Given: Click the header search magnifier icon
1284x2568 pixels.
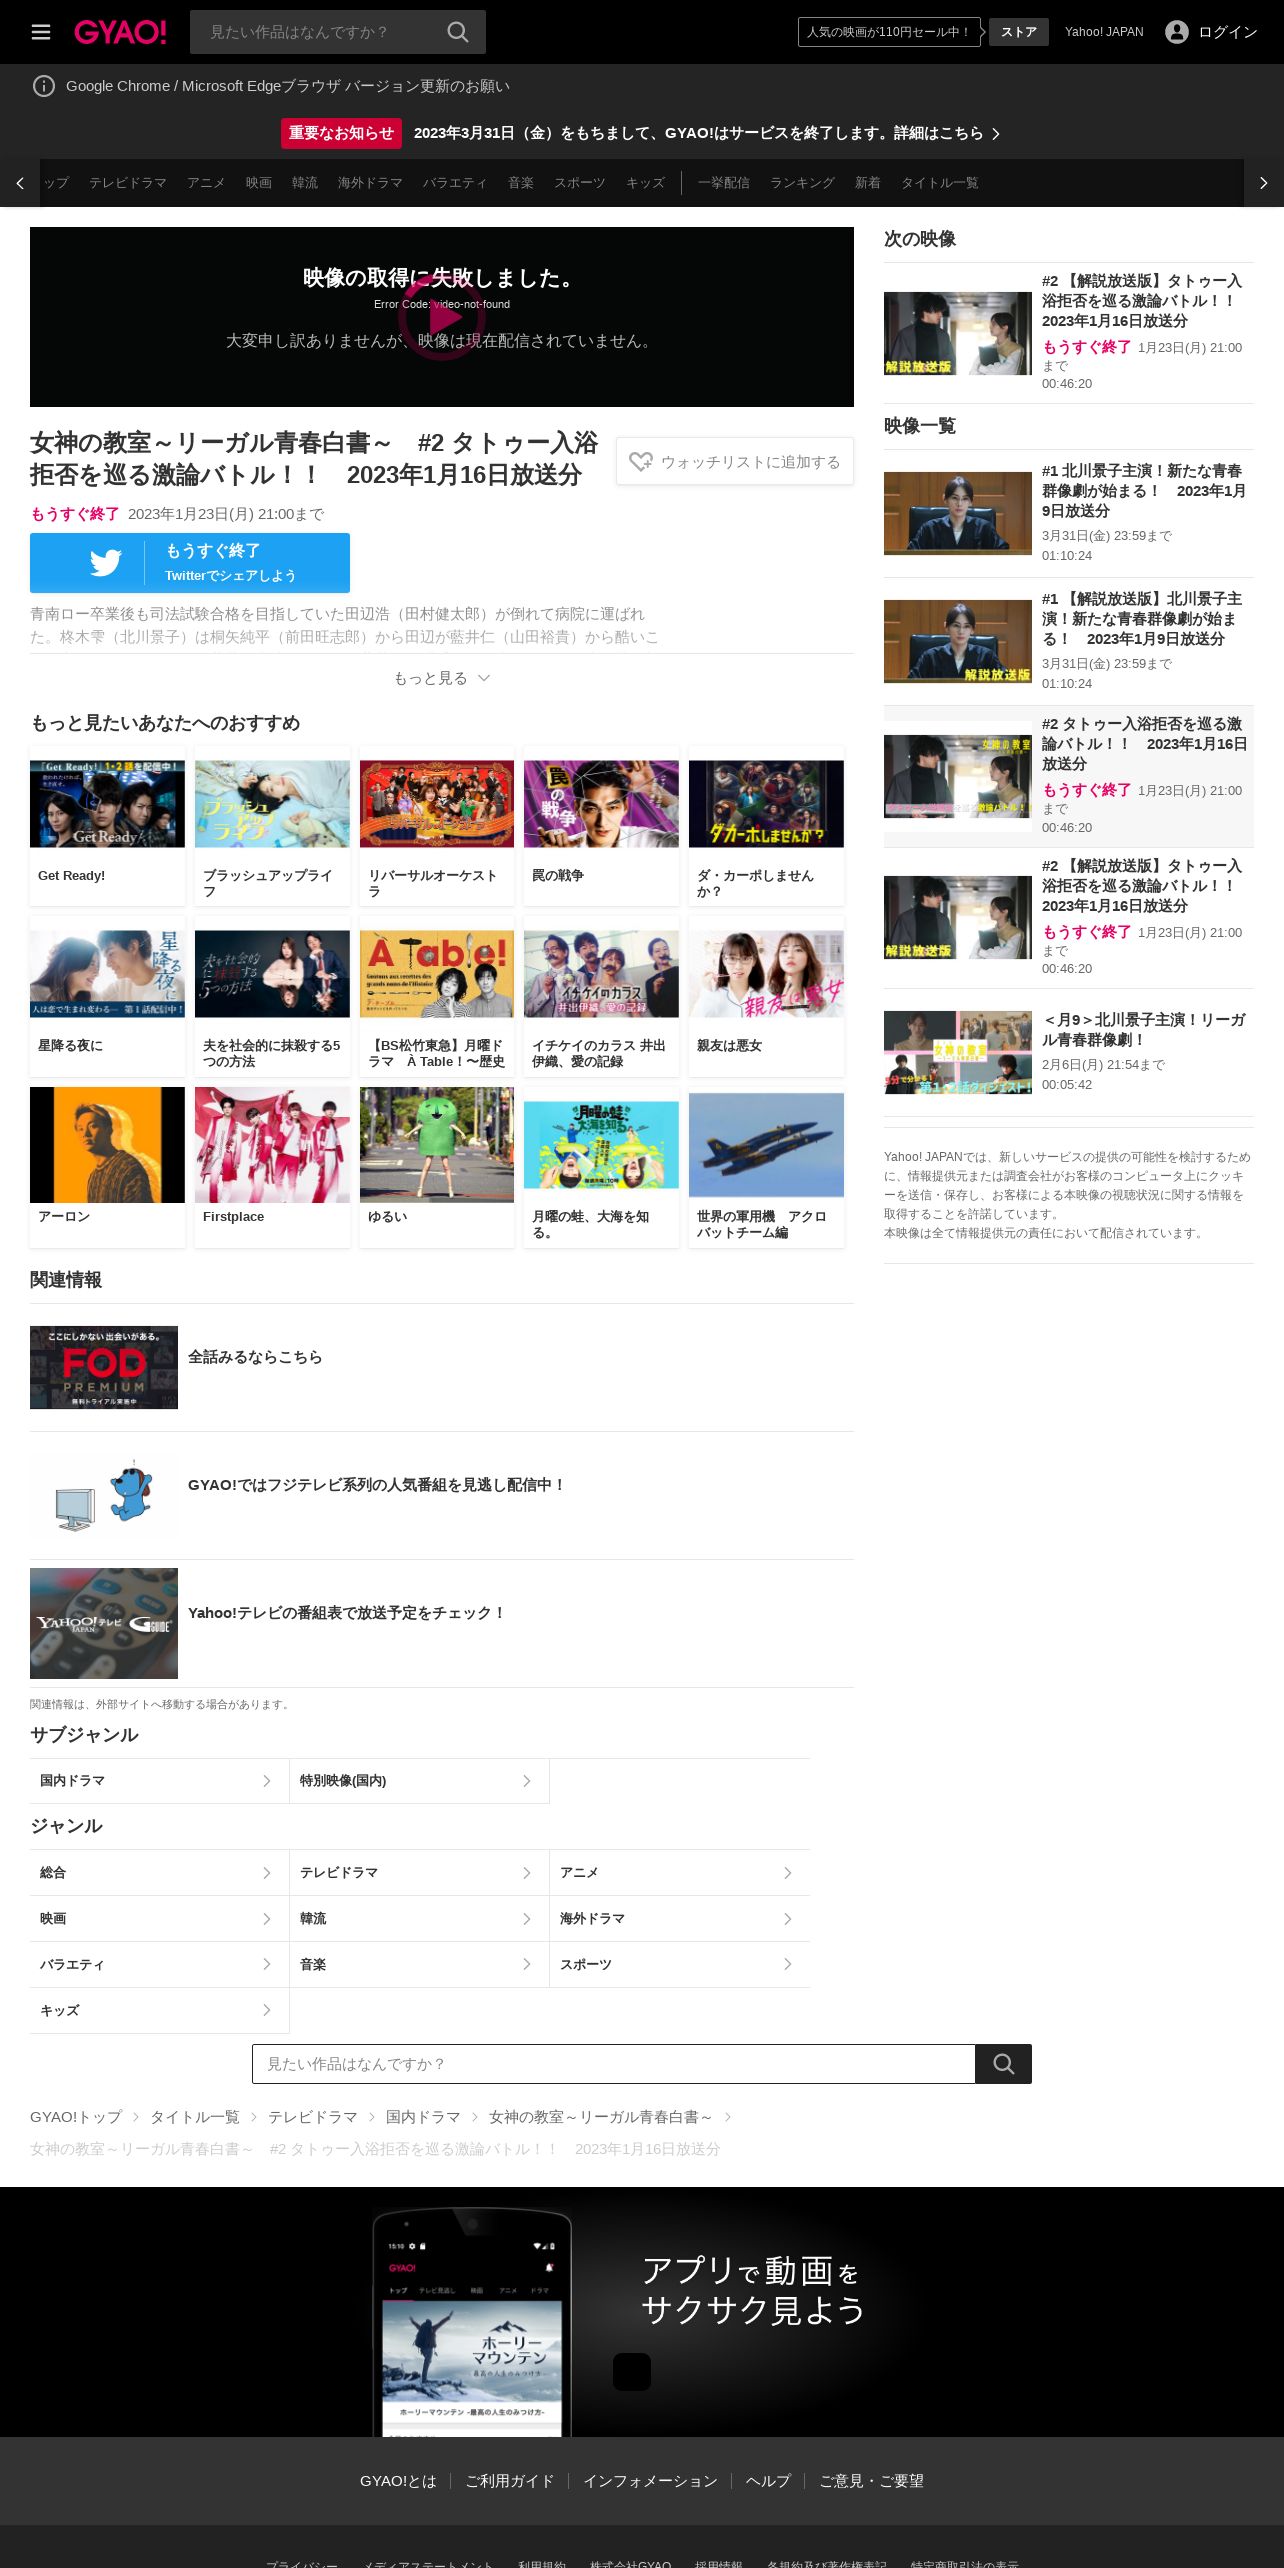Looking at the screenshot, I should 458,32.
